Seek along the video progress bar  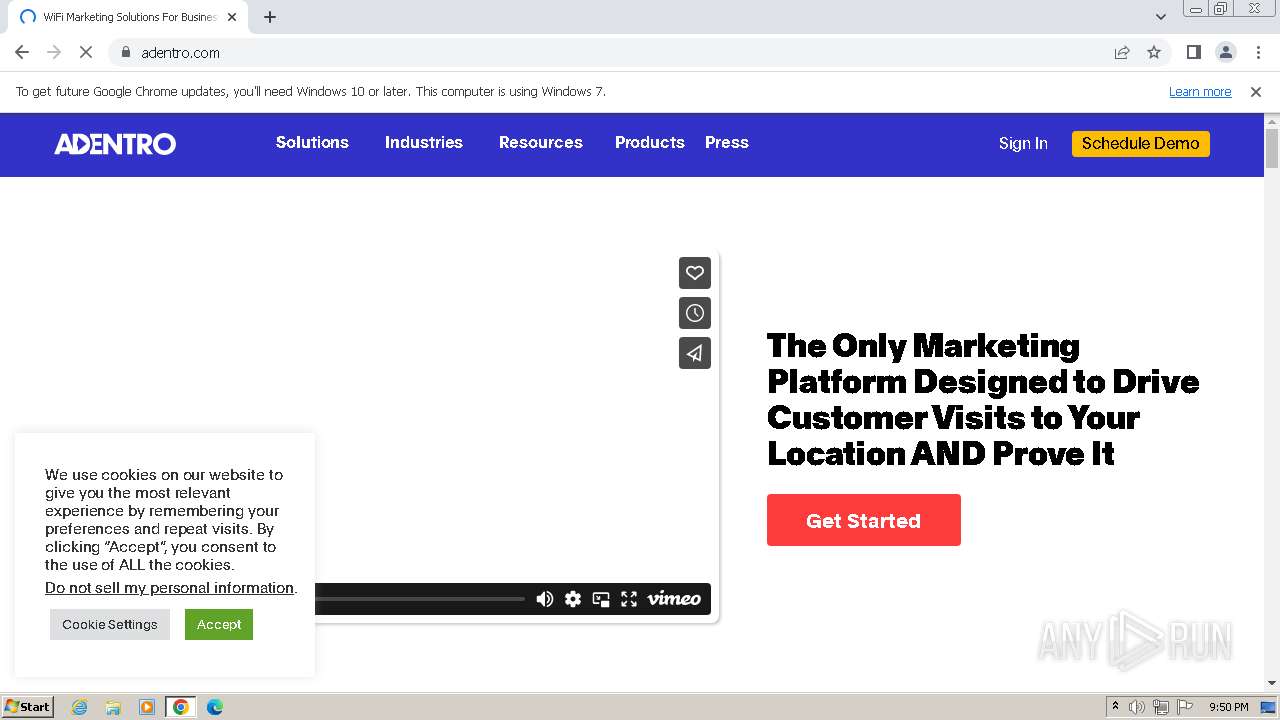pos(420,599)
